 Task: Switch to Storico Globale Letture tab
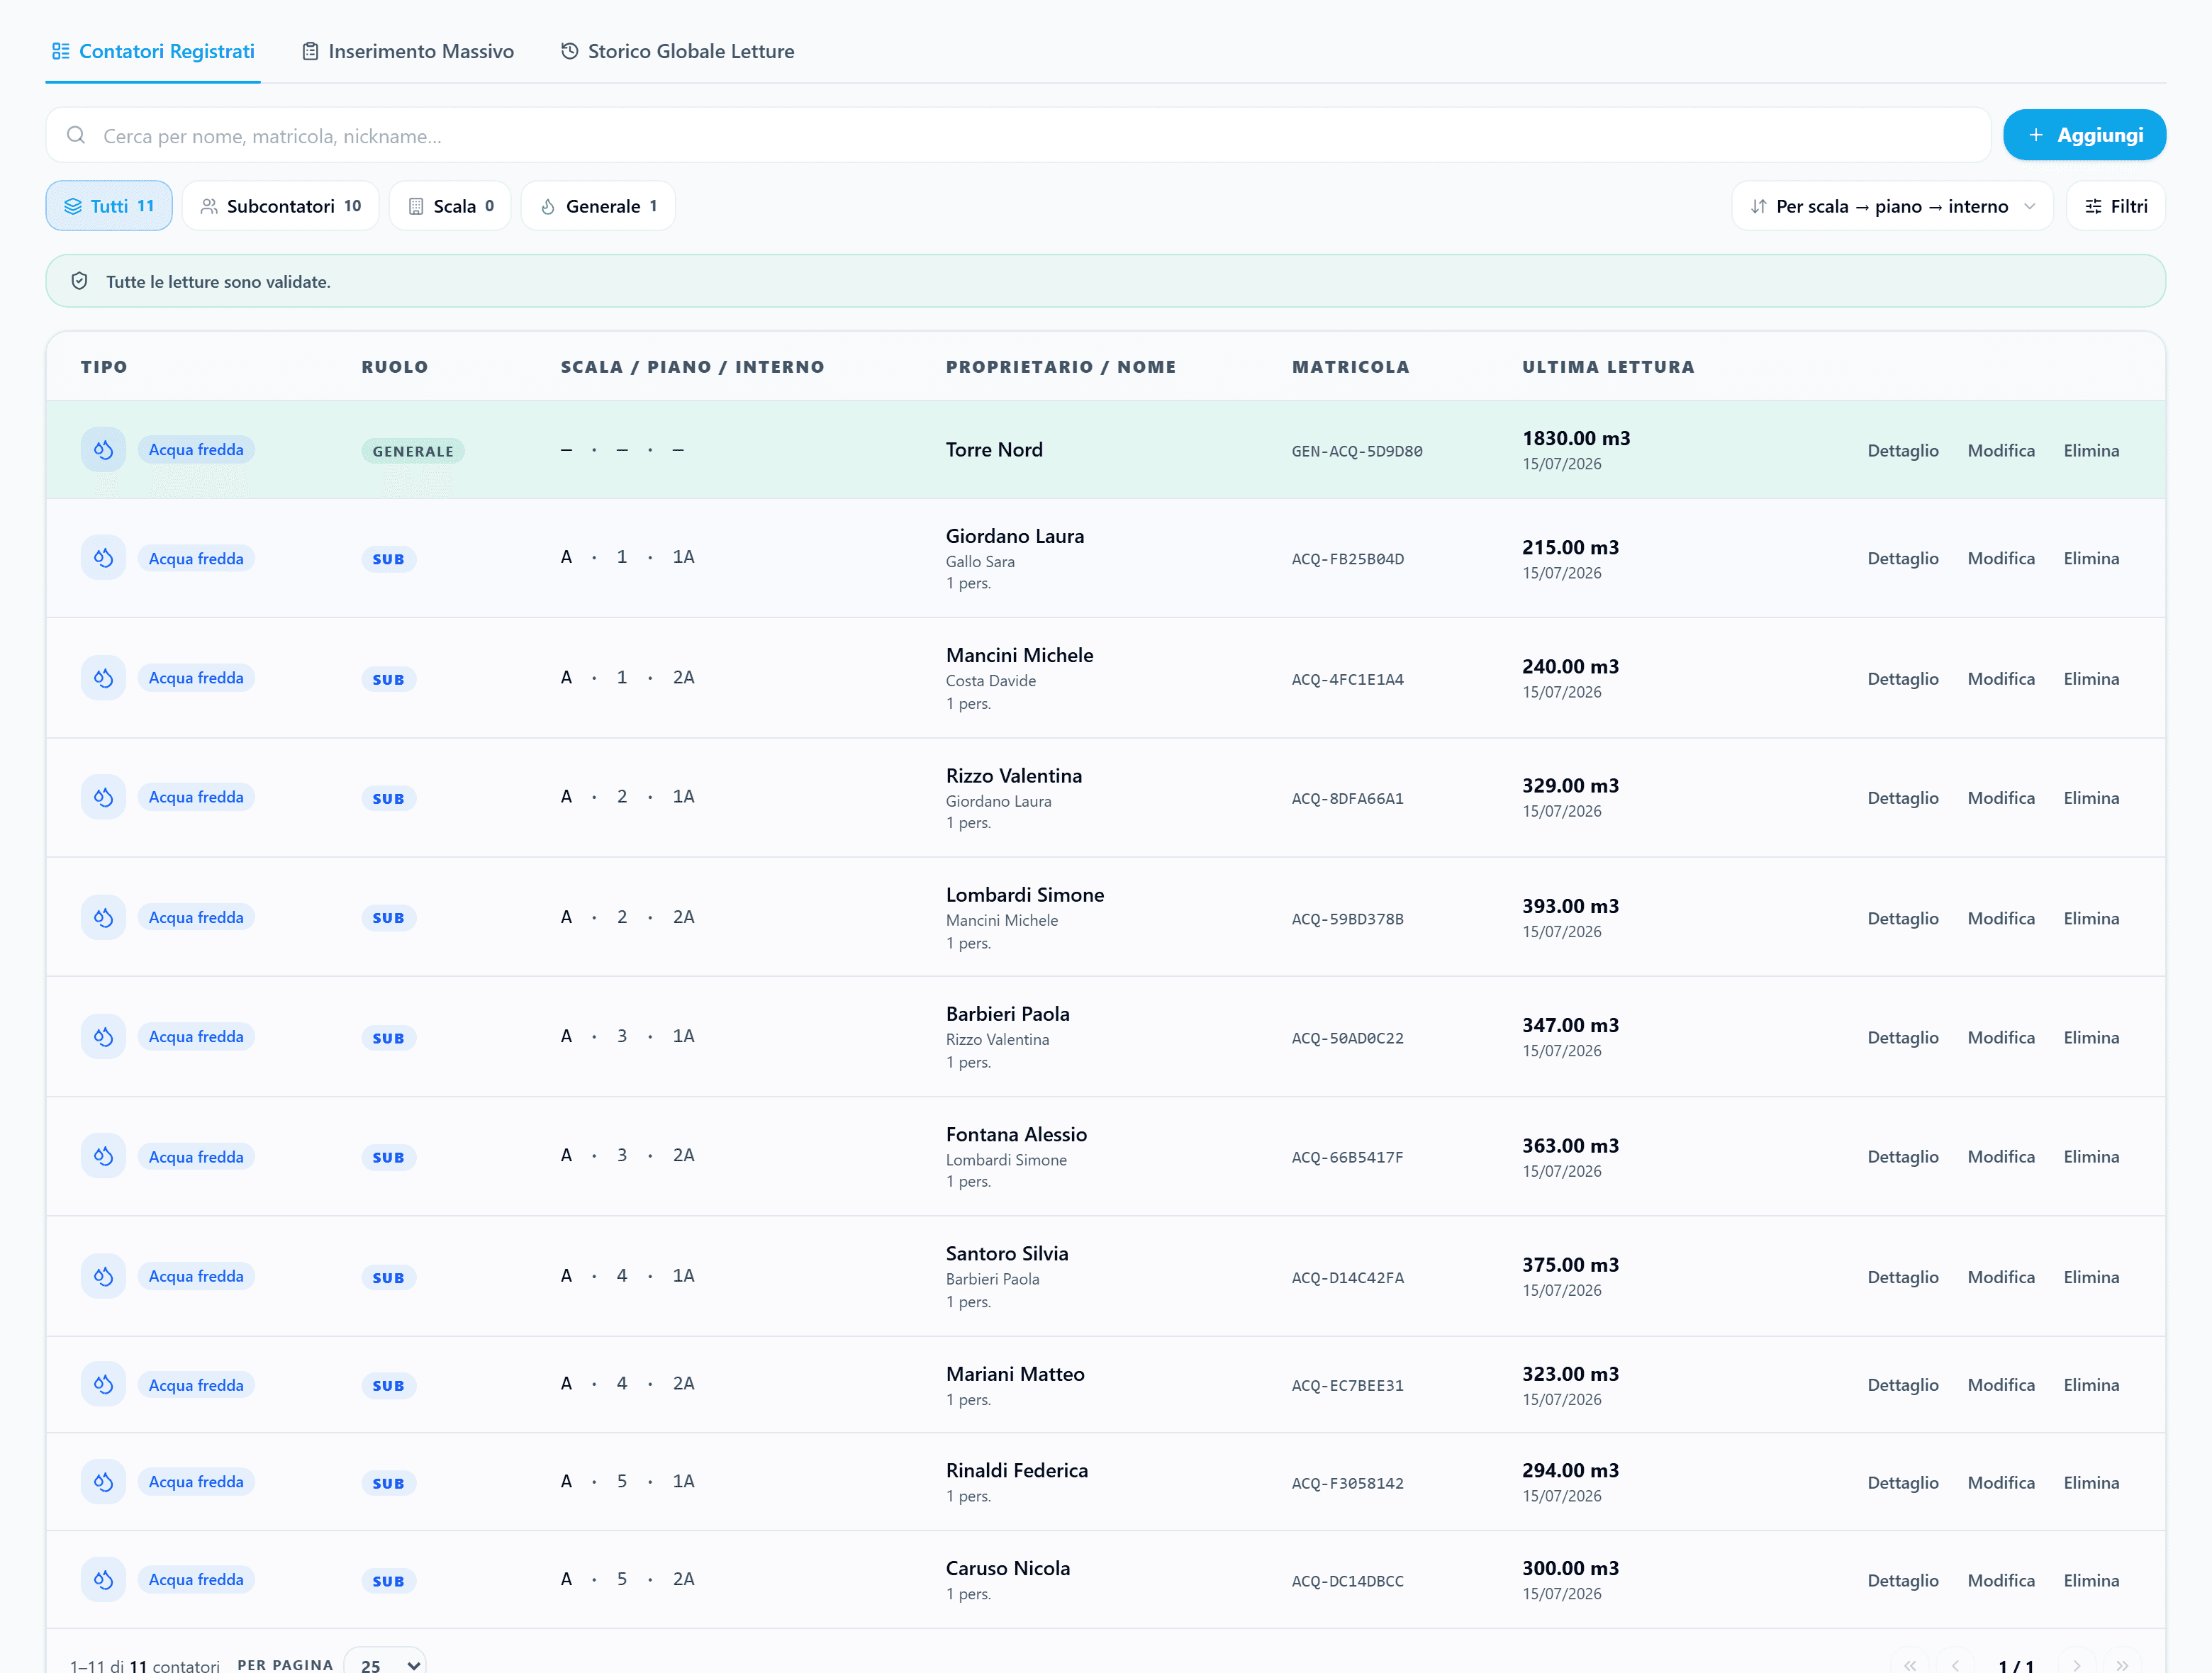click(x=678, y=51)
